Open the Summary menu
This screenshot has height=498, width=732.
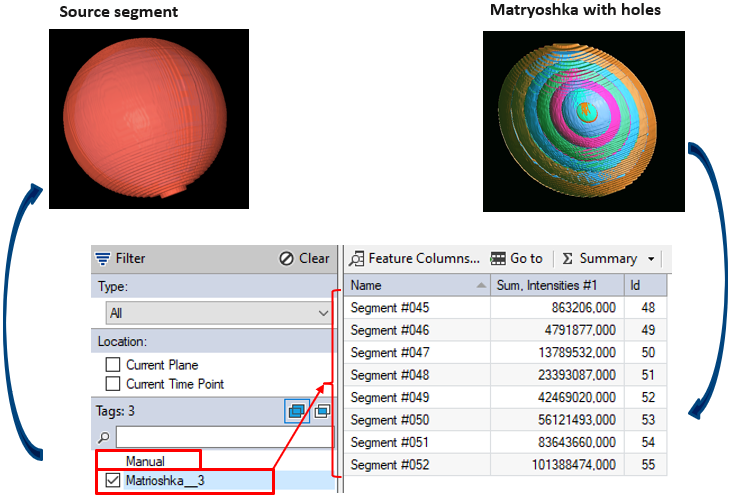coord(600,258)
